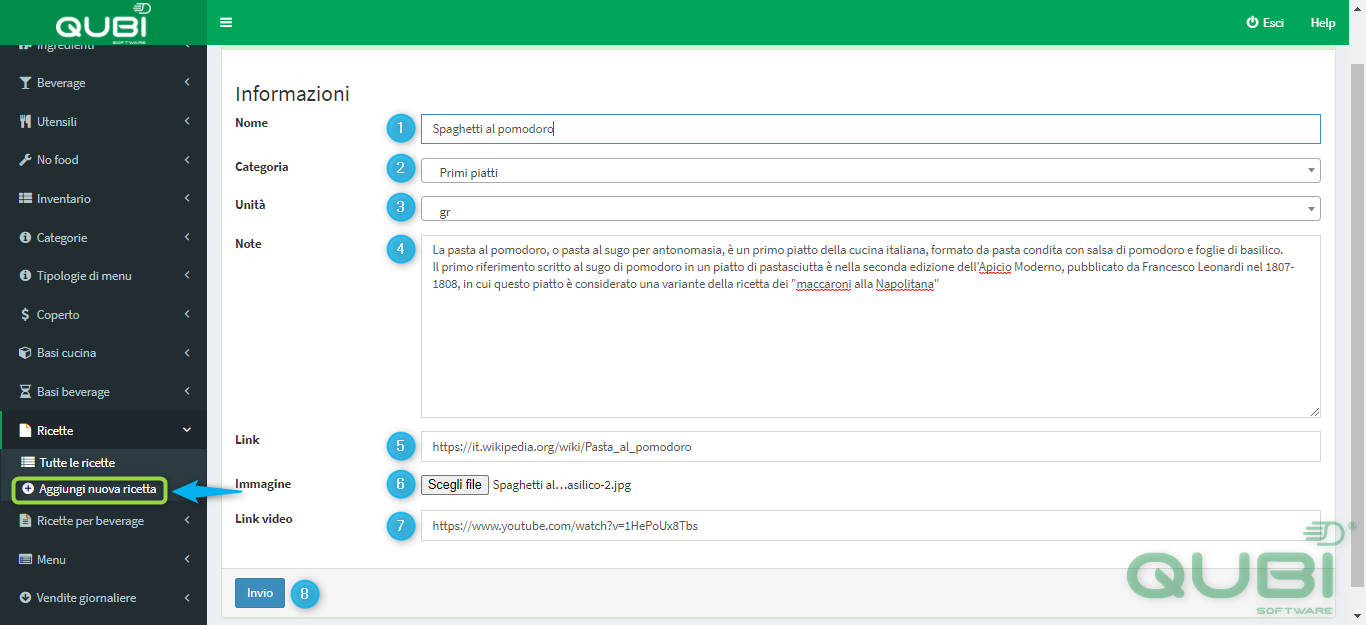The image size is (1366, 625).
Task: Expand the Utensili section chevron
Action: coord(187,121)
